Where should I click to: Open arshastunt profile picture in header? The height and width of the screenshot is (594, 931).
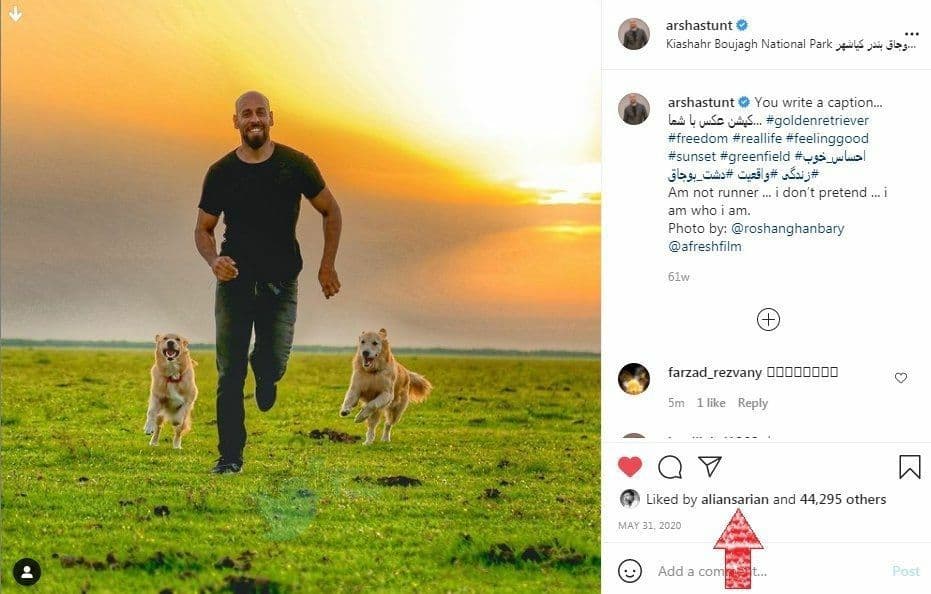pos(634,34)
